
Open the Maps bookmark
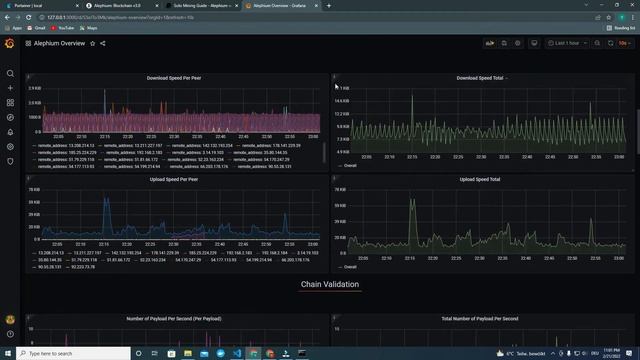[89, 28]
